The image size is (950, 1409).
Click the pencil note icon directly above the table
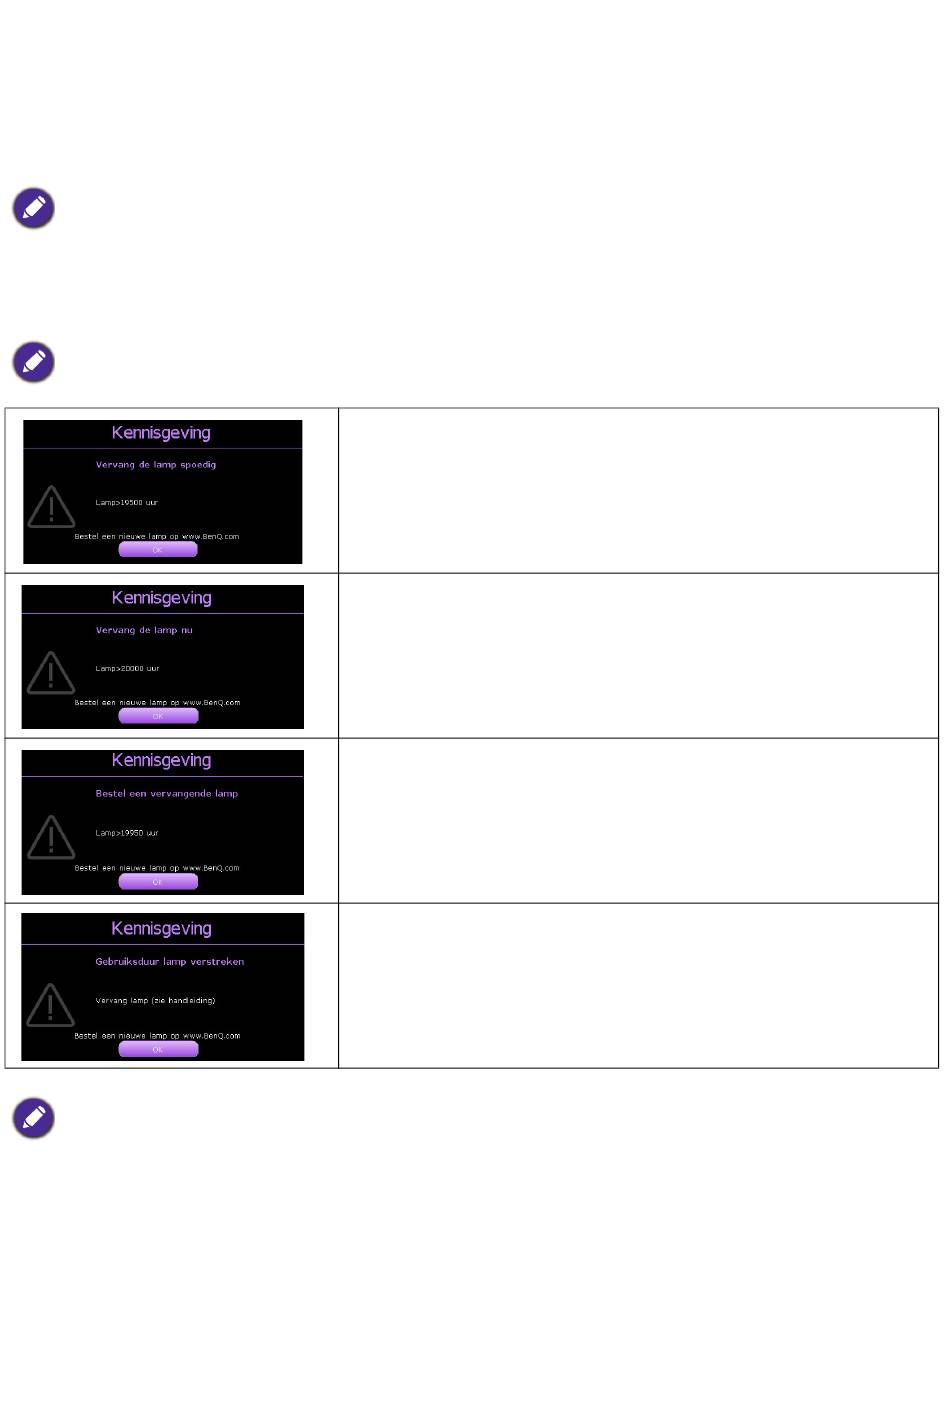[x=33, y=362]
